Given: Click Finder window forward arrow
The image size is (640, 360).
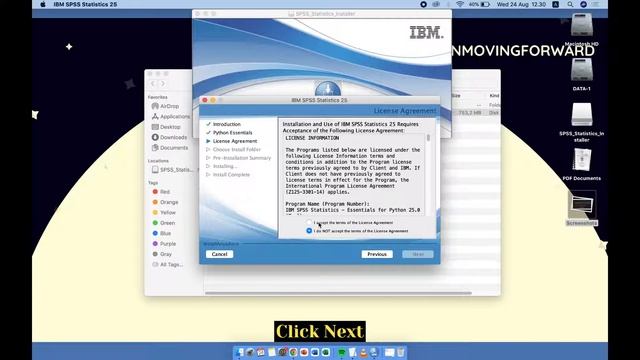Looking at the screenshot, I should click(x=162, y=83).
